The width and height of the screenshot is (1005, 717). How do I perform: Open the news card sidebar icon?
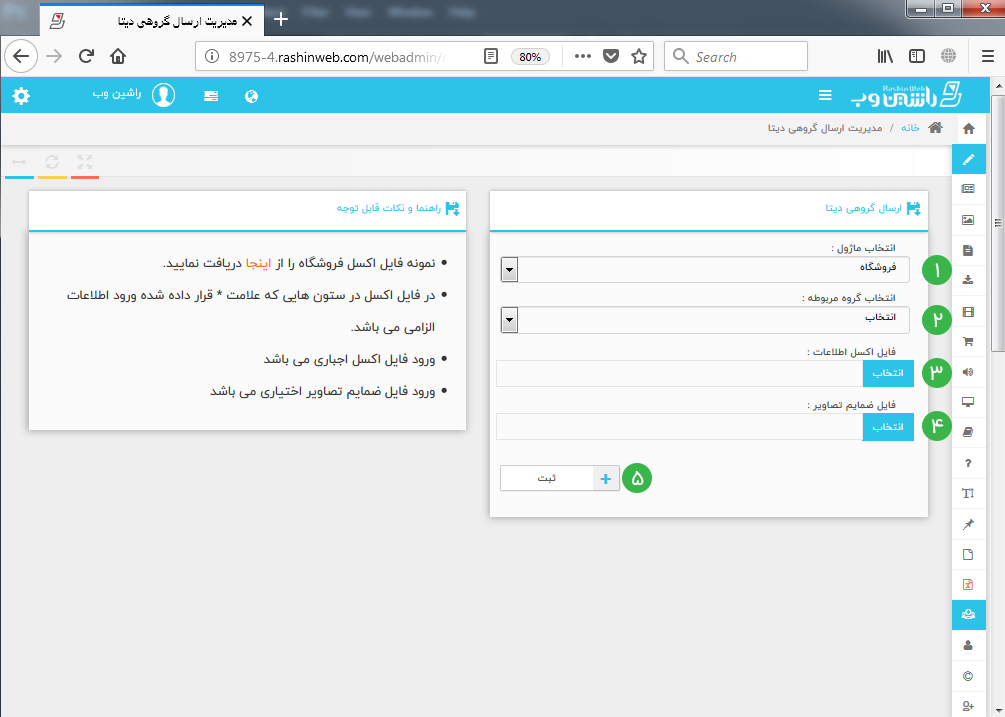click(x=968, y=189)
